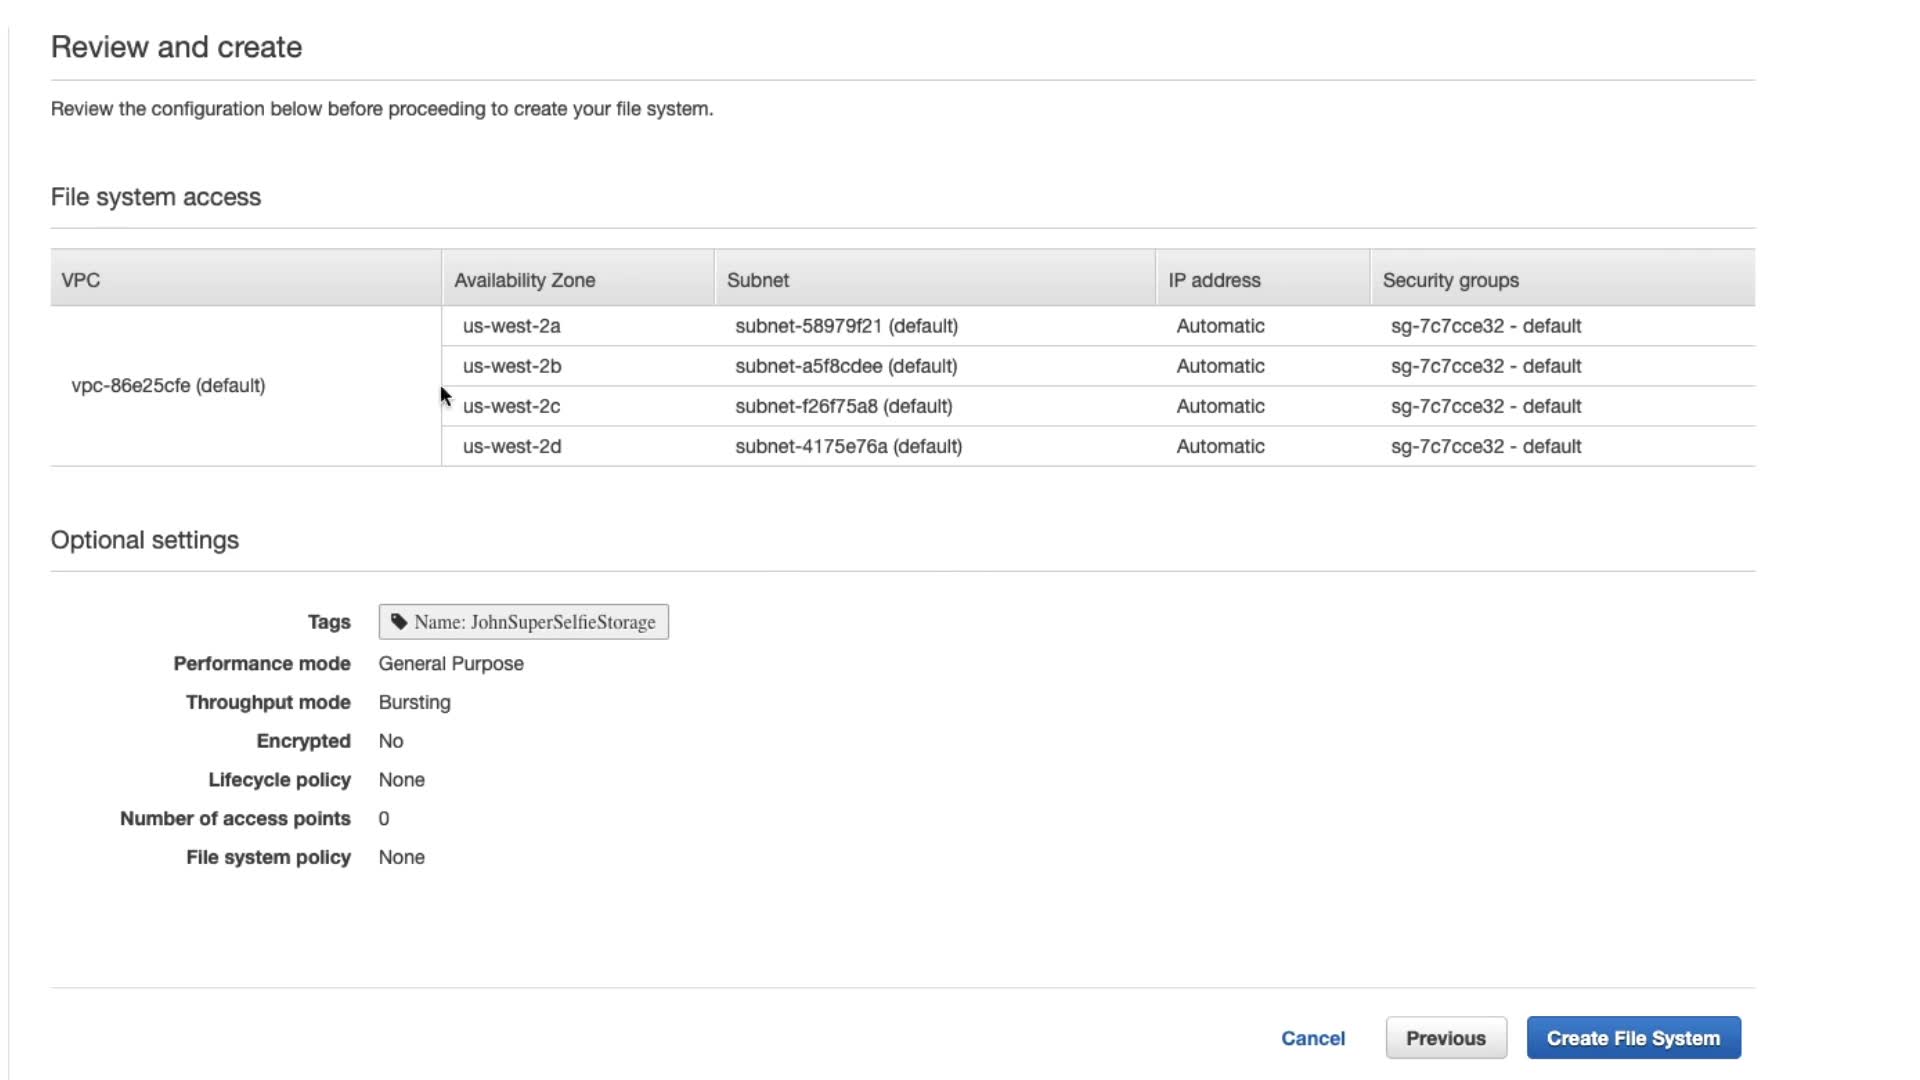The width and height of the screenshot is (1920, 1080).
Task: Click the General Purpose performance mode value
Action: point(450,664)
